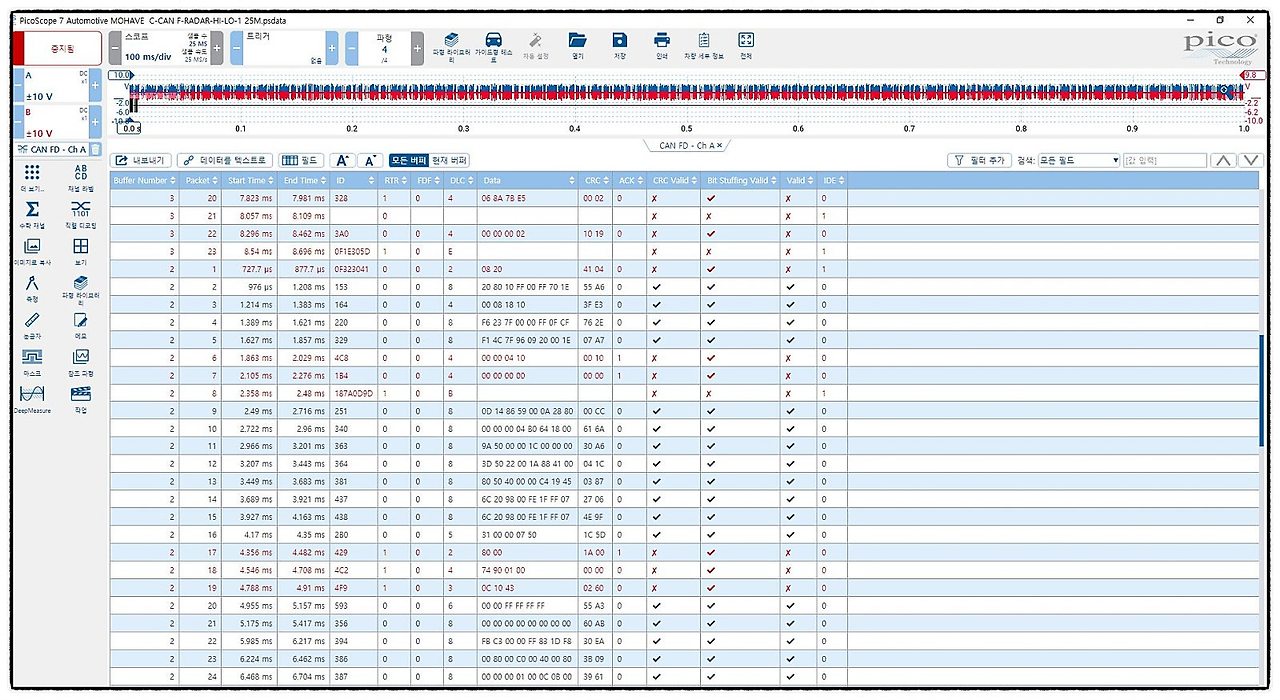Switch to the CAN FD - Ch A tab

(685, 145)
